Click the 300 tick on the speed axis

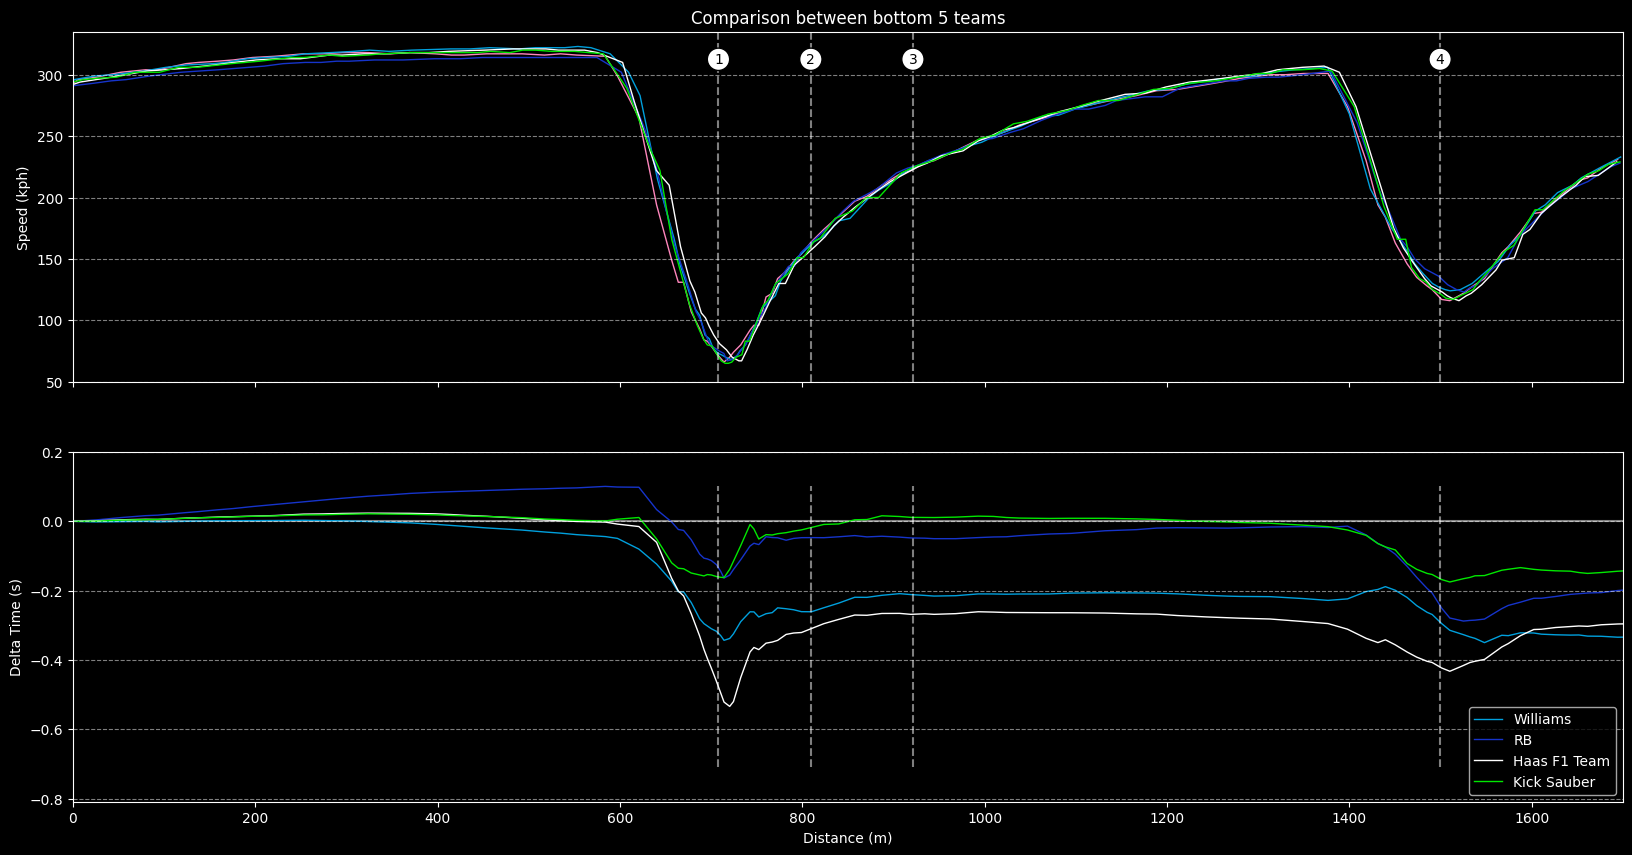[52, 76]
